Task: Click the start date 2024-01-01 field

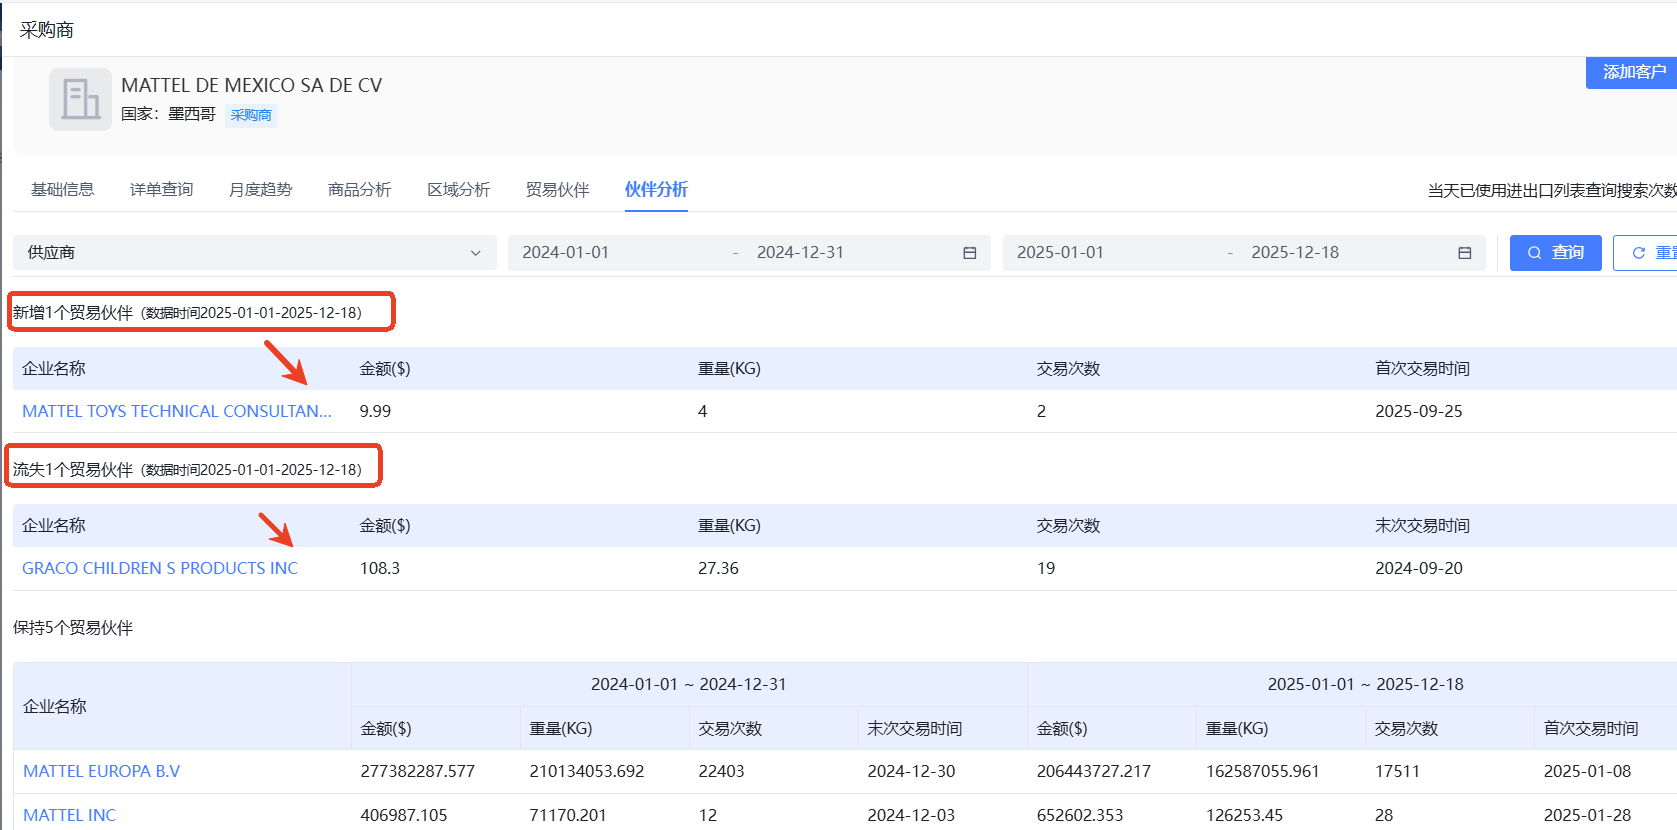Action: (x=566, y=252)
